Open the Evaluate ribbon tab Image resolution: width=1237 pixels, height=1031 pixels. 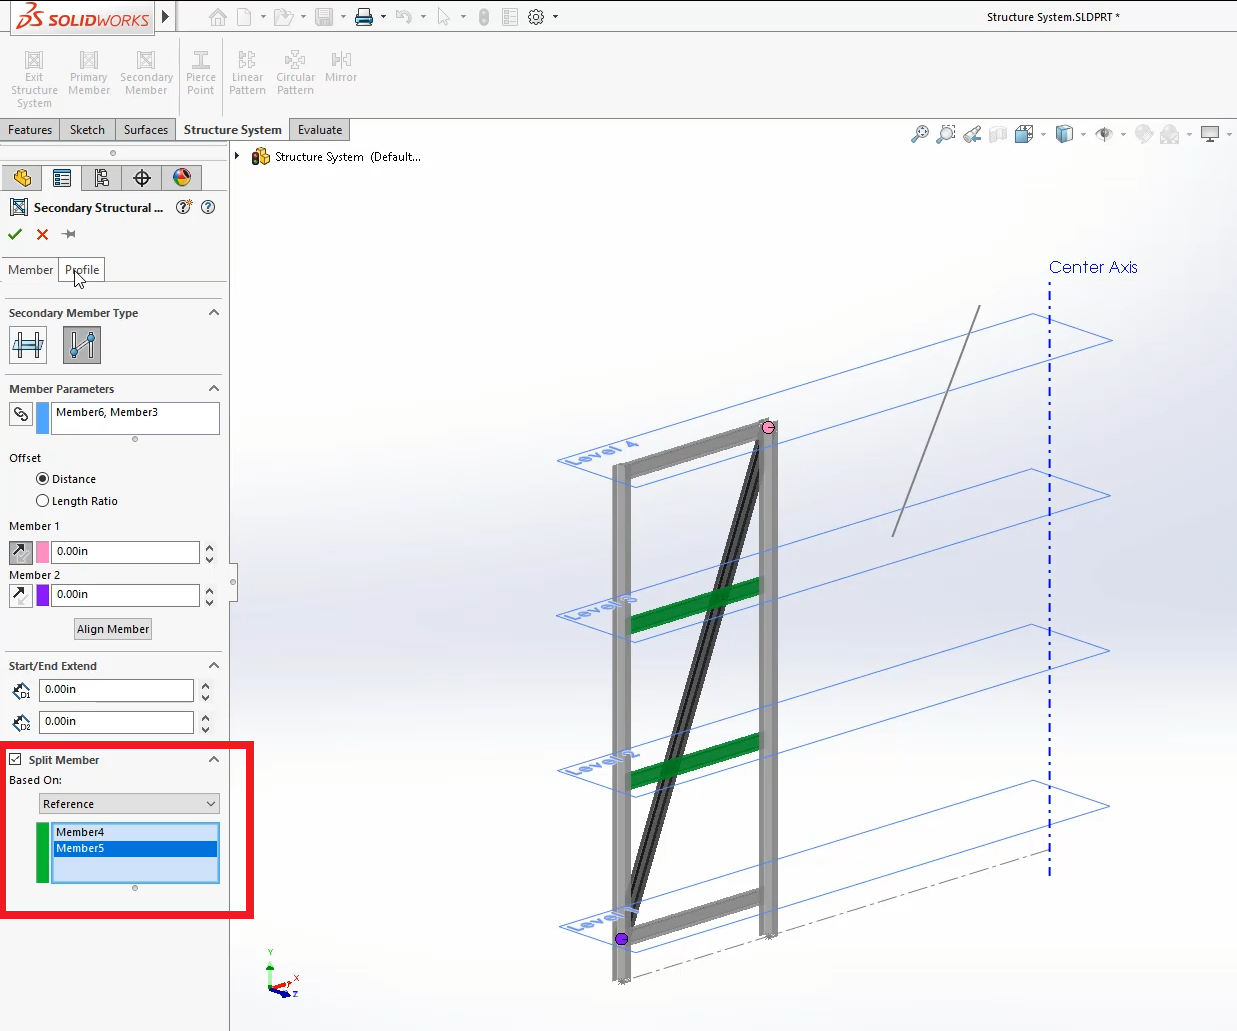point(319,130)
